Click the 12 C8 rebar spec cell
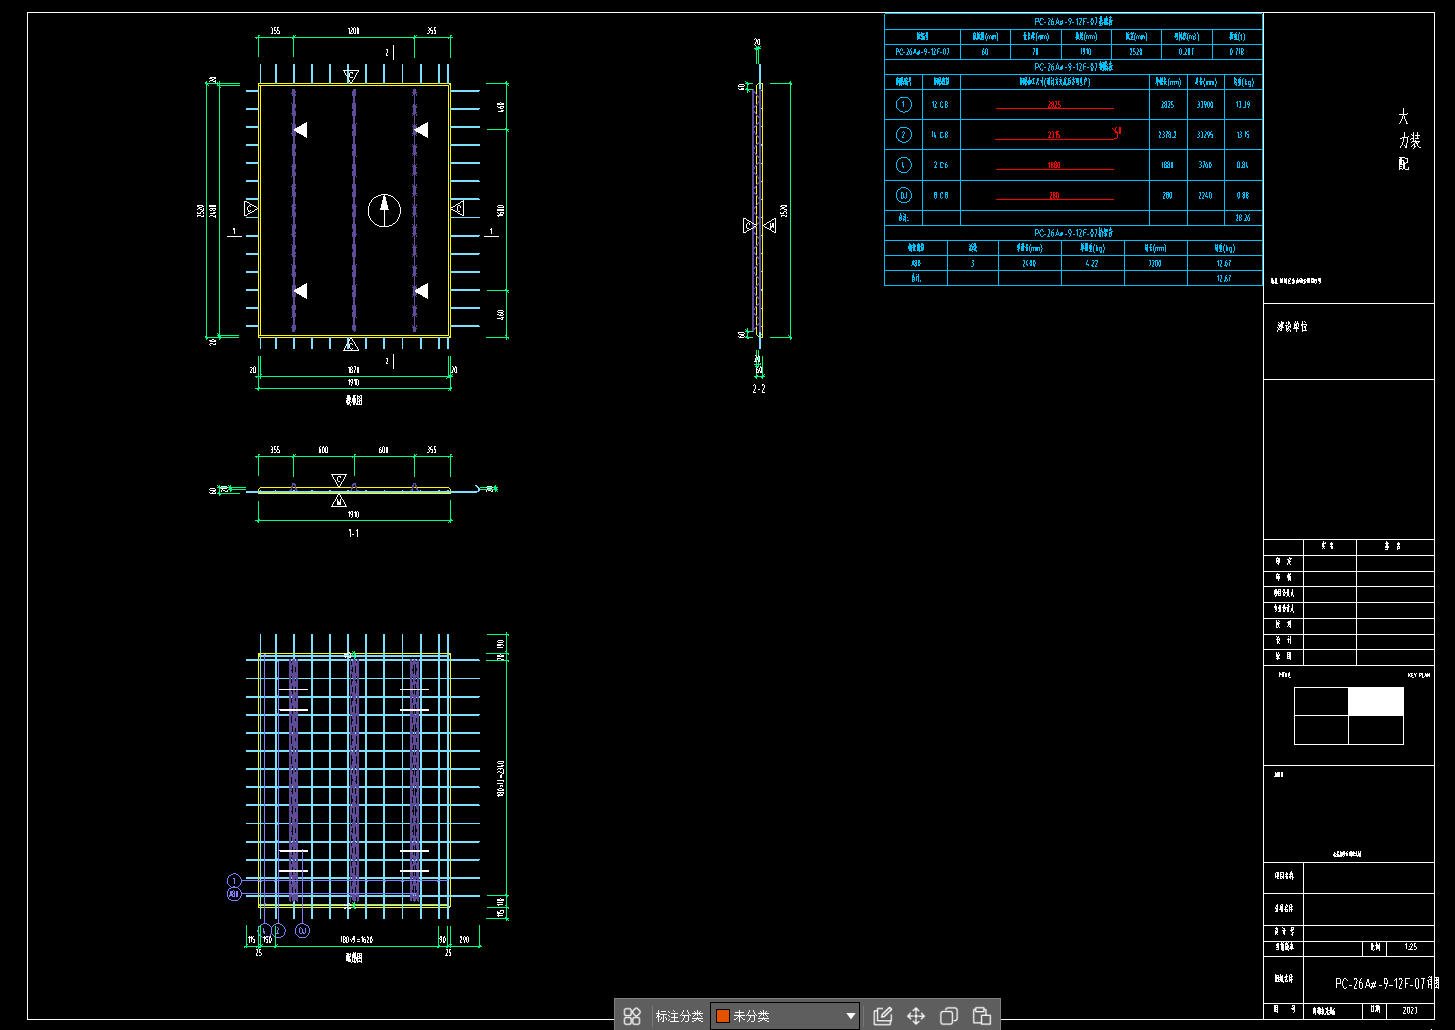The width and height of the screenshot is (1455, 1030). click(940, 104)
